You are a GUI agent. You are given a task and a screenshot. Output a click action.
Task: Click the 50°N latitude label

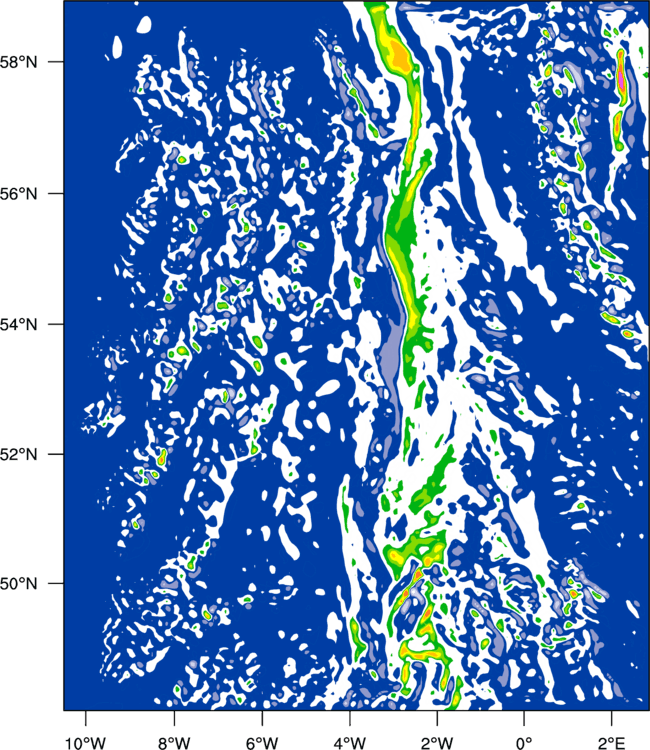(19, 584)
